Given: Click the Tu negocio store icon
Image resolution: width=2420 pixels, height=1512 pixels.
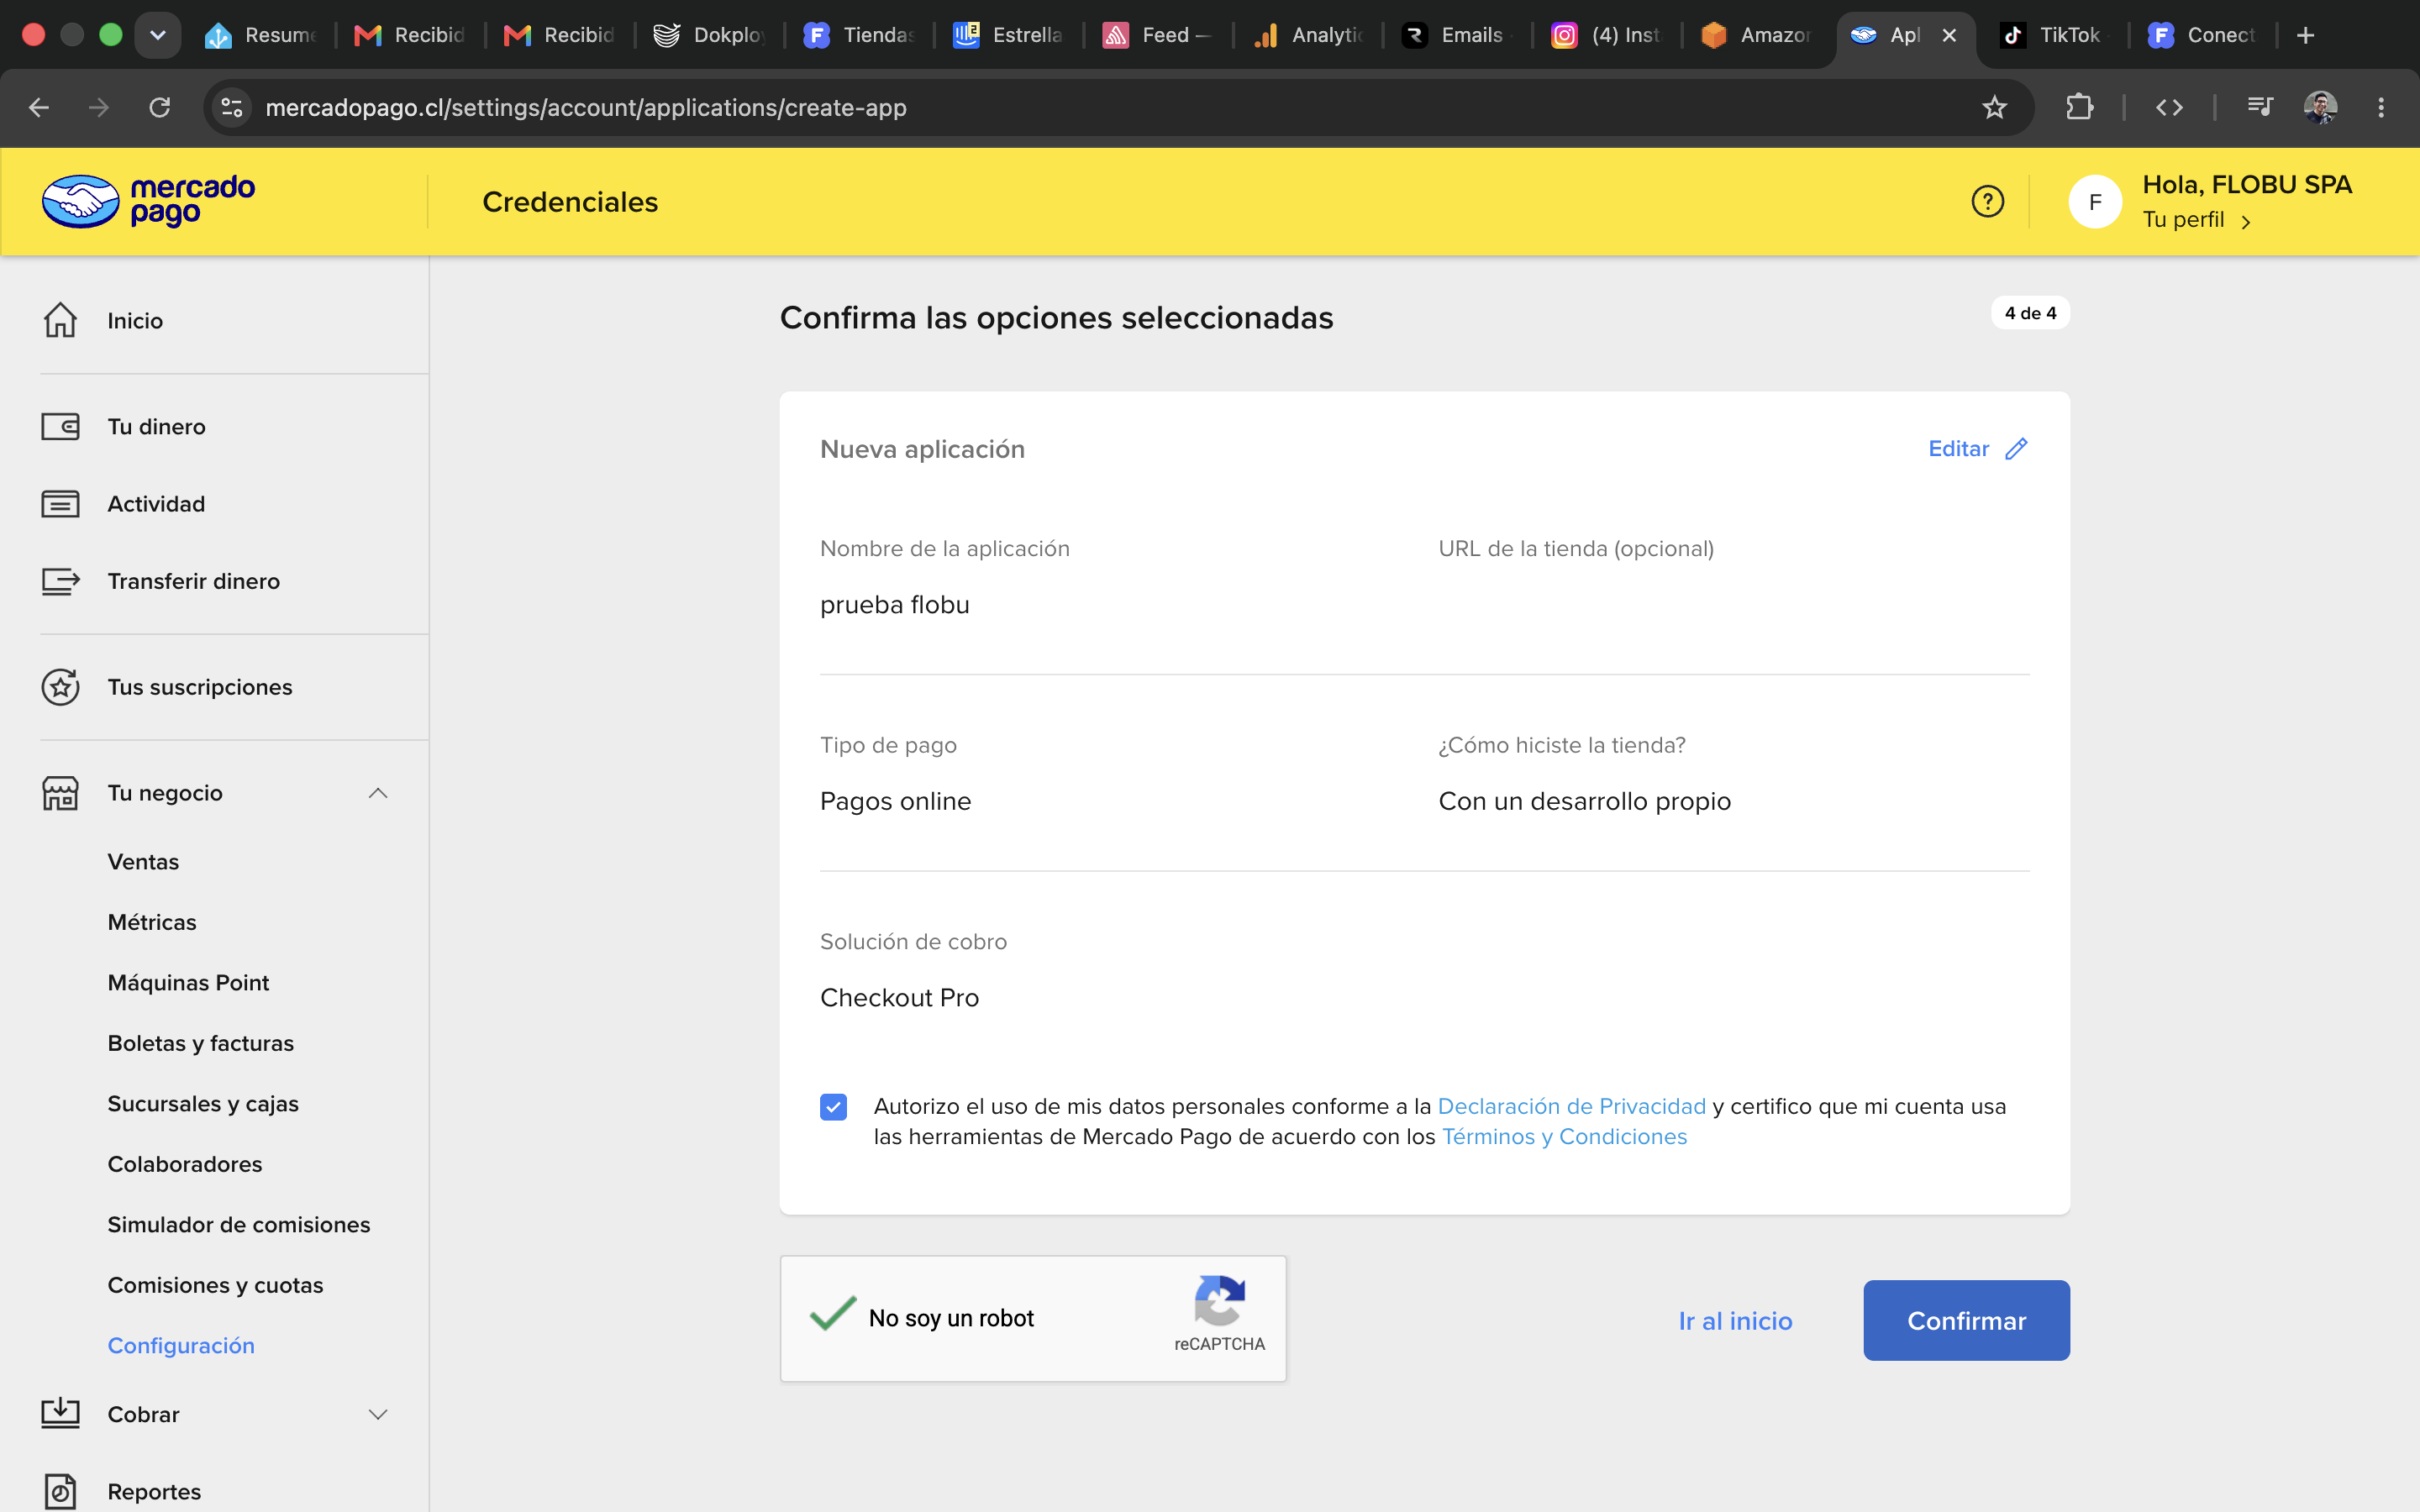Looking at the screenshot, I should (x=60, y=793).
